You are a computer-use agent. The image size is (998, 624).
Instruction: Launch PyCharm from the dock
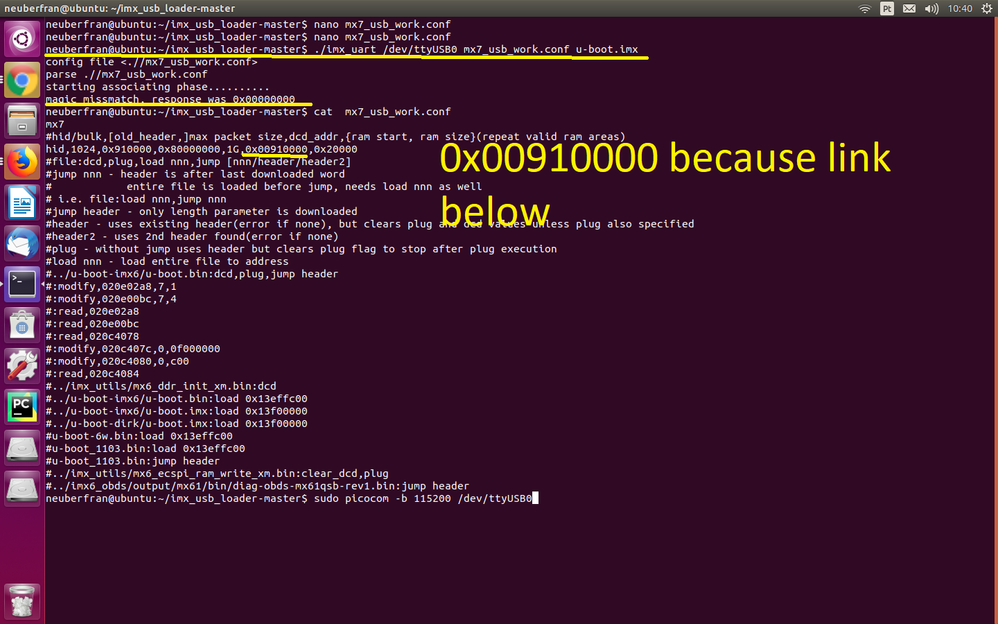(22, 407)
